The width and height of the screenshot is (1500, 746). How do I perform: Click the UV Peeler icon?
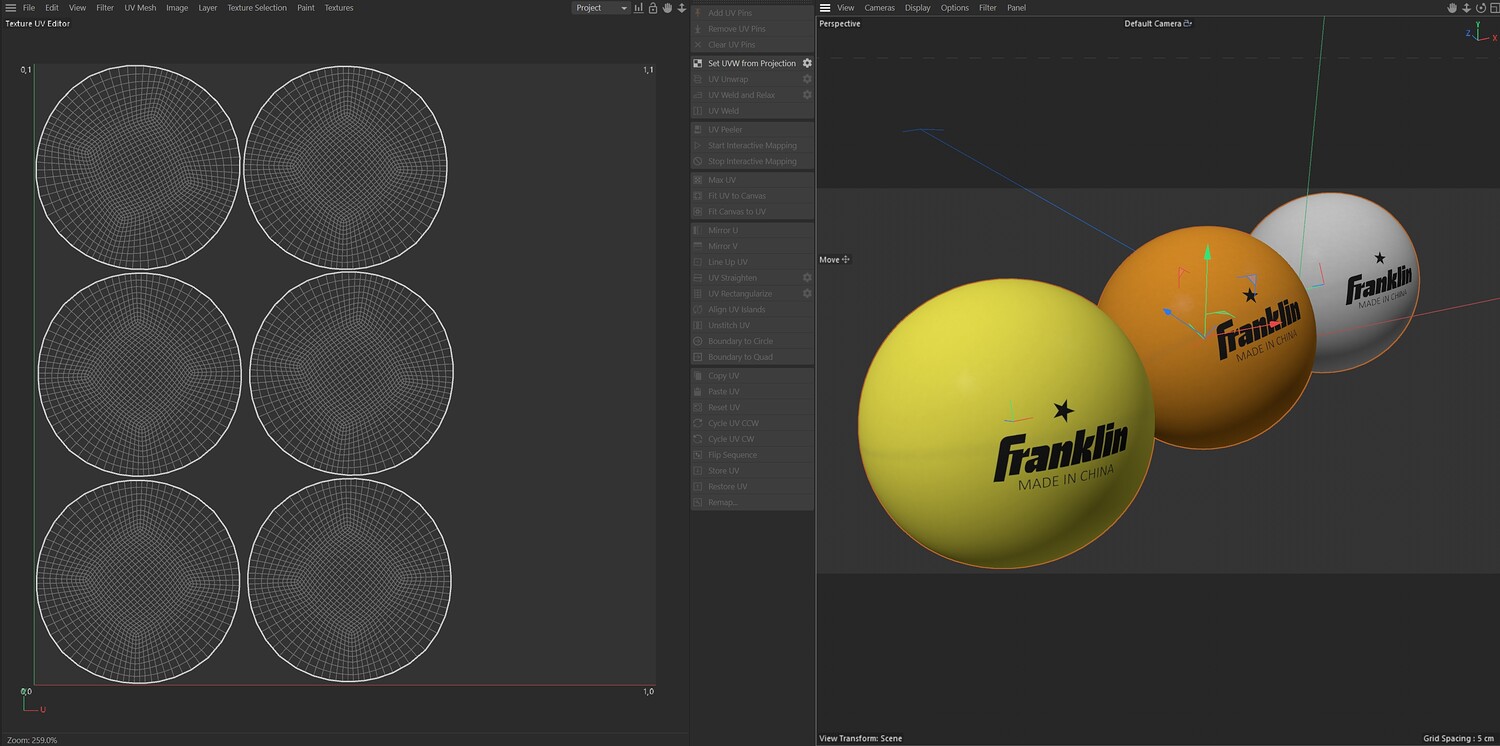[x=698, y=130]
